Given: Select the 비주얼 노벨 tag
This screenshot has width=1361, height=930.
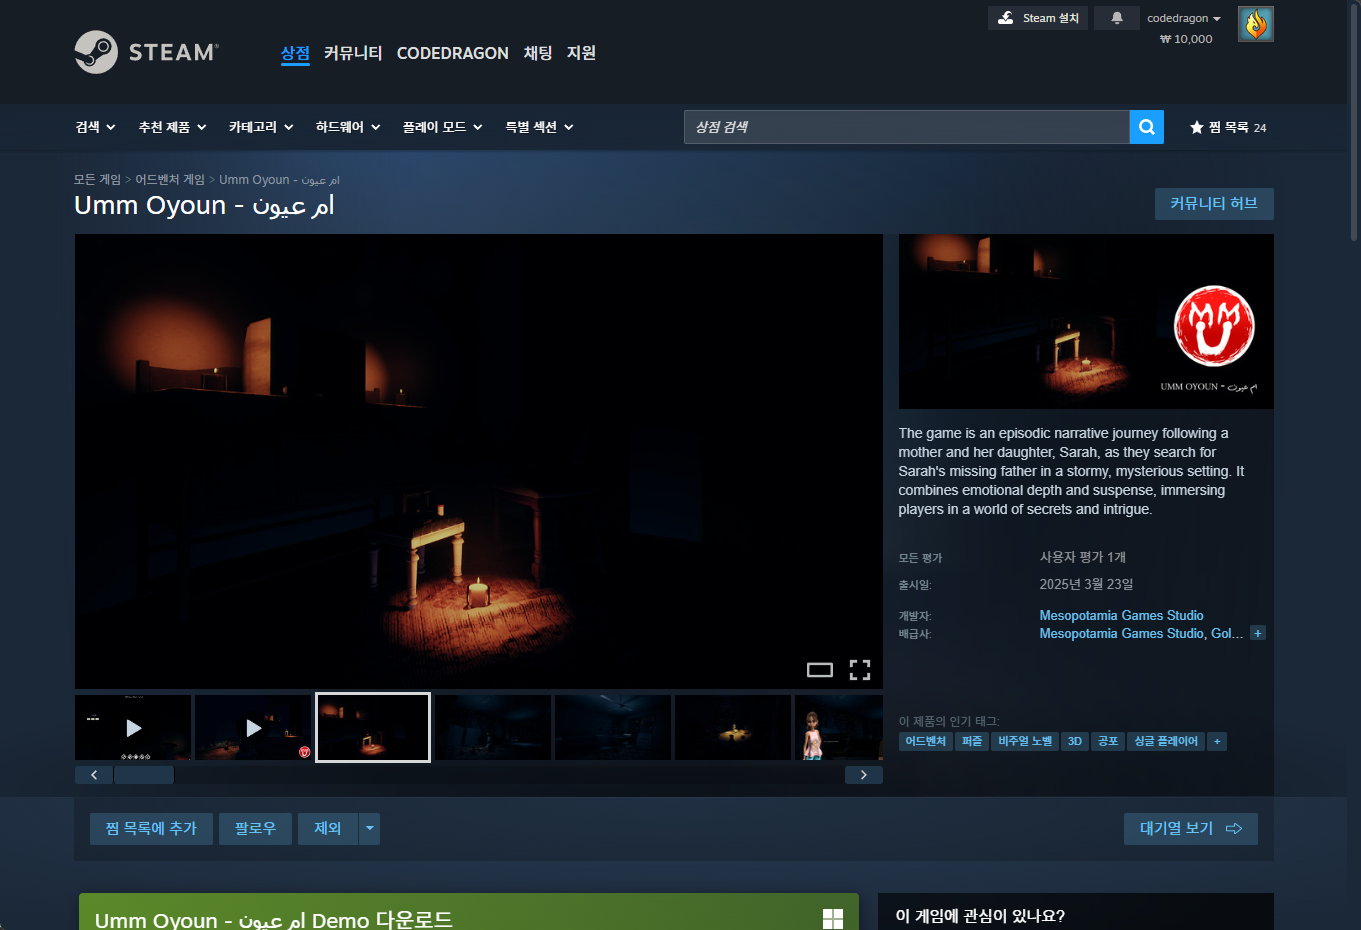Looking at the screenshot, I should [1025, 741].
